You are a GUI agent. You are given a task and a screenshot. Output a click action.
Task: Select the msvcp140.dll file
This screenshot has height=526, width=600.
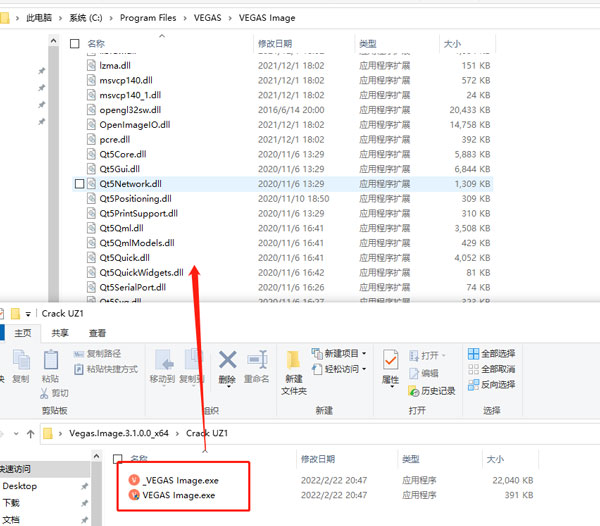(x=126, y=80)
